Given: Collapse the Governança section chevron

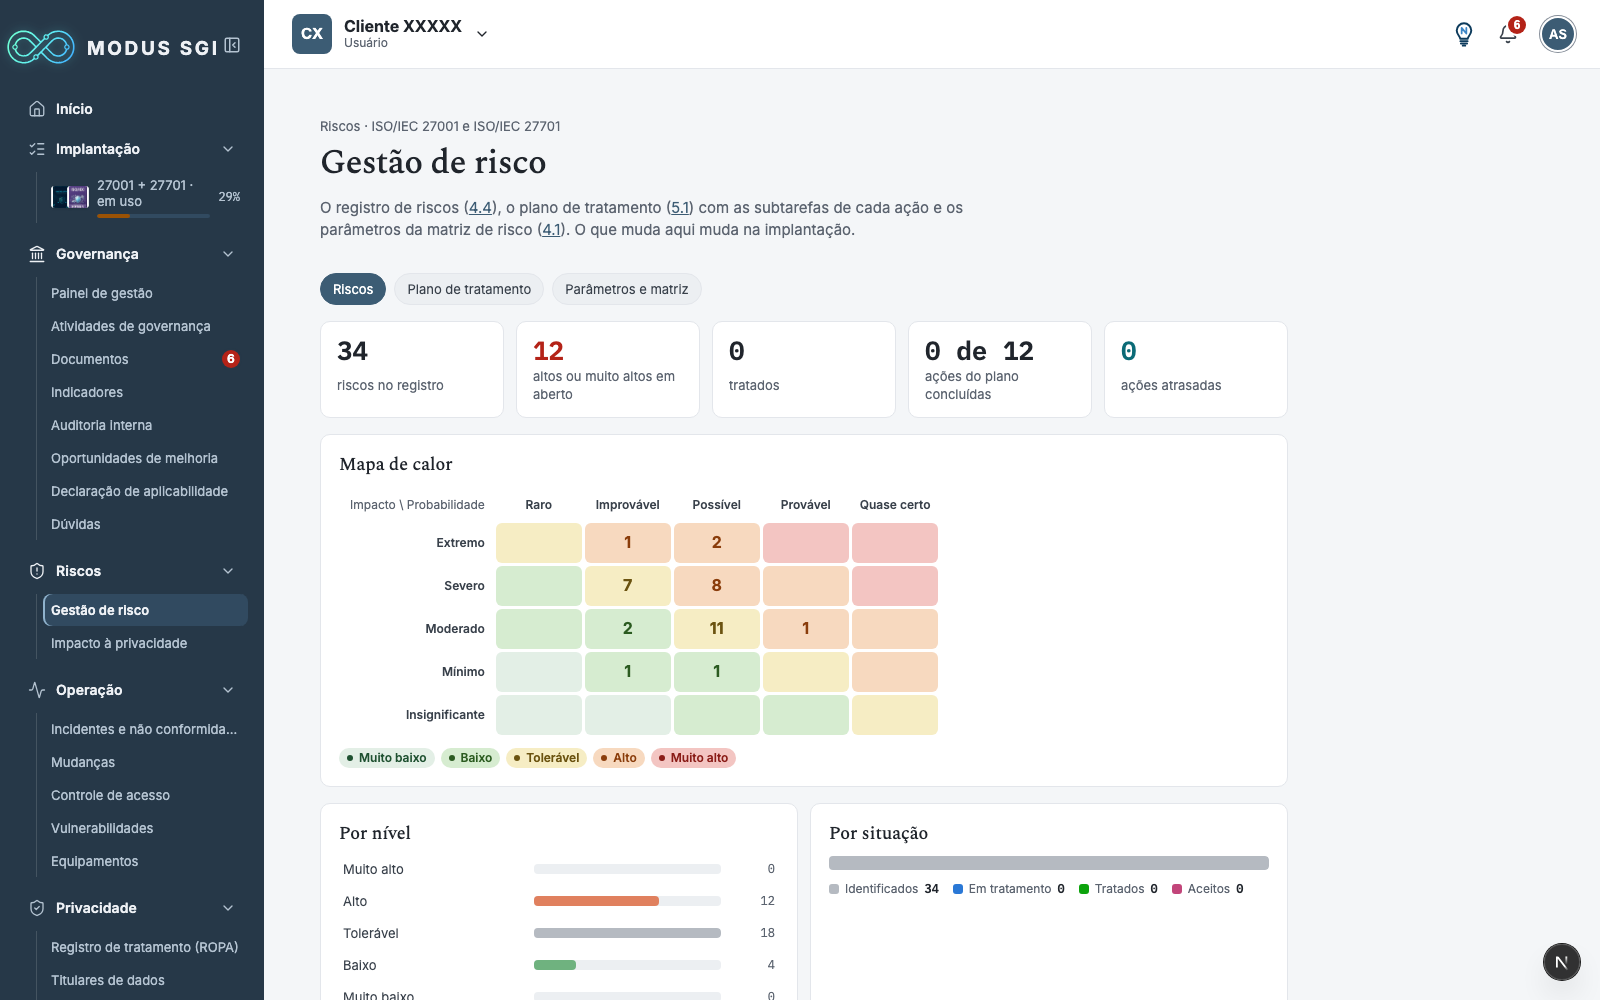Looking at the screenshot, I should coord(228,254).
